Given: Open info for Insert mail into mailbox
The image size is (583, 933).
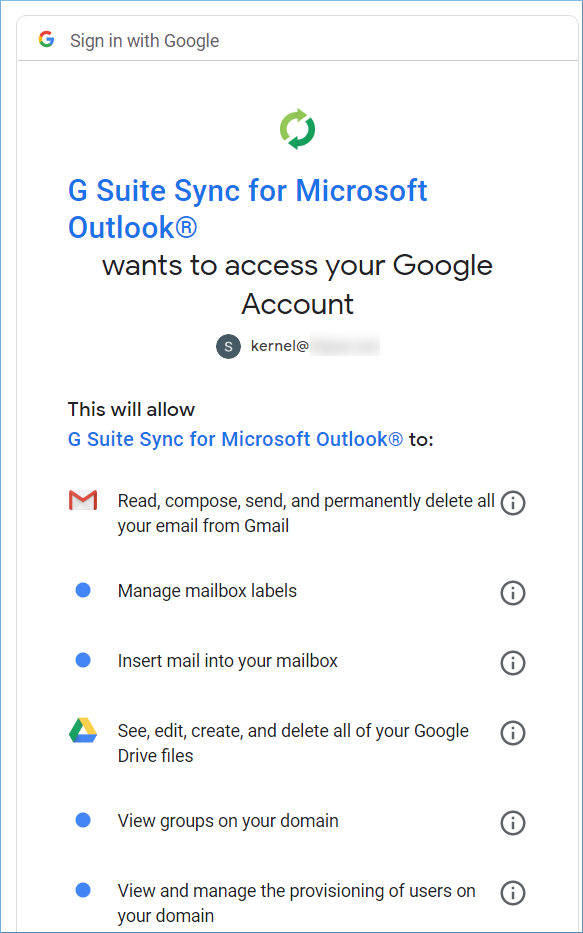Looking at the screenshot, I should [x=513, y=662].
